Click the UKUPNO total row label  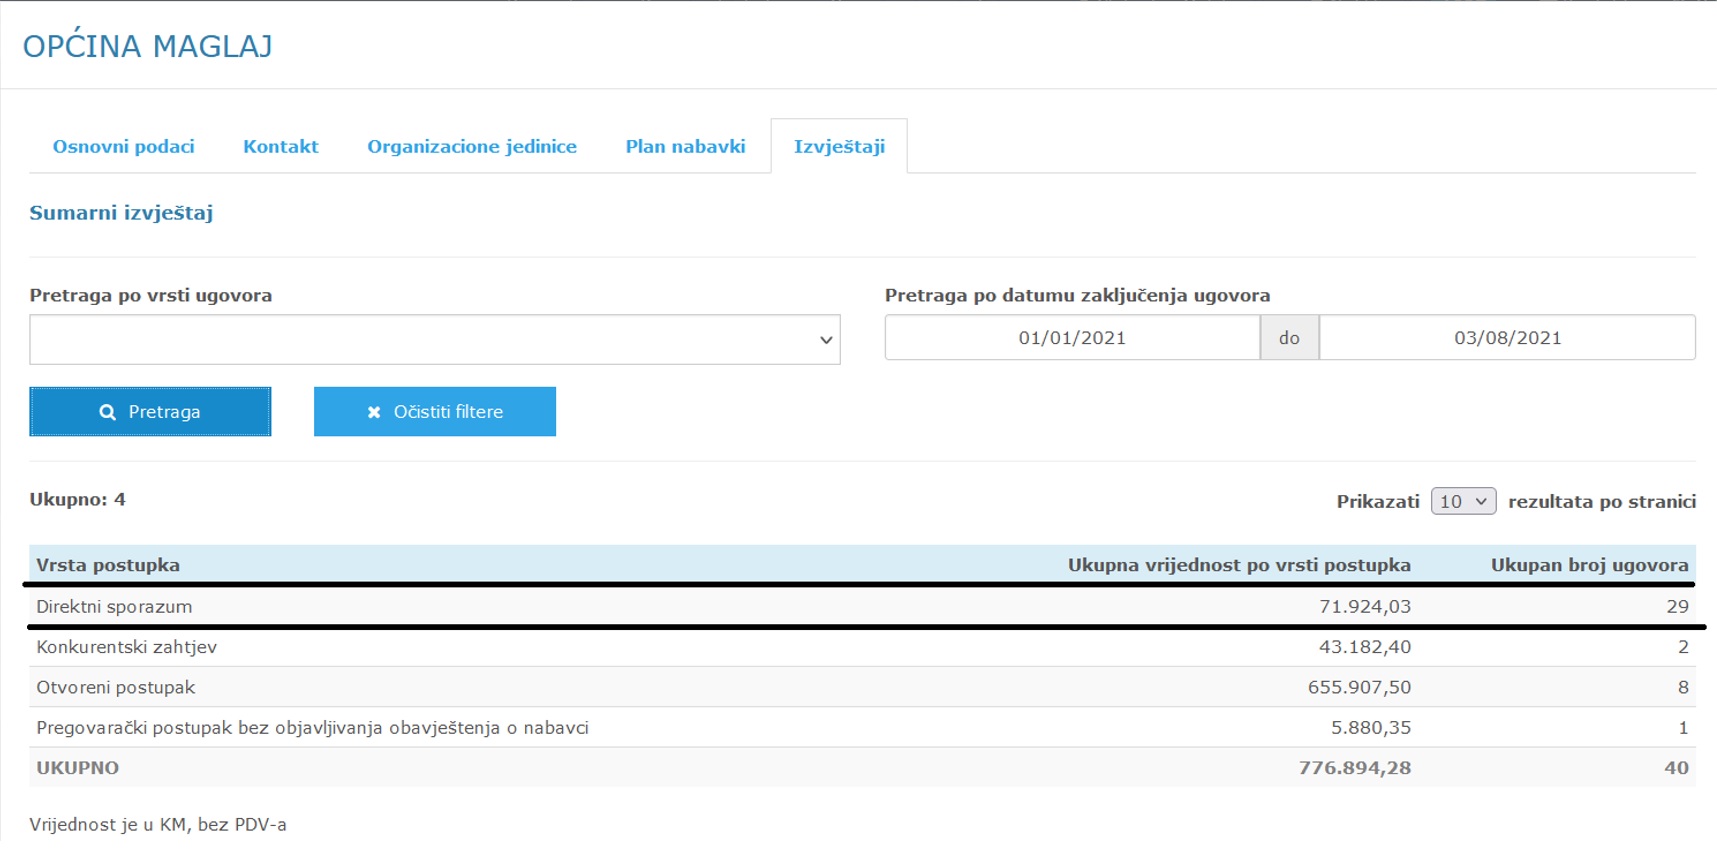[78, 768]
